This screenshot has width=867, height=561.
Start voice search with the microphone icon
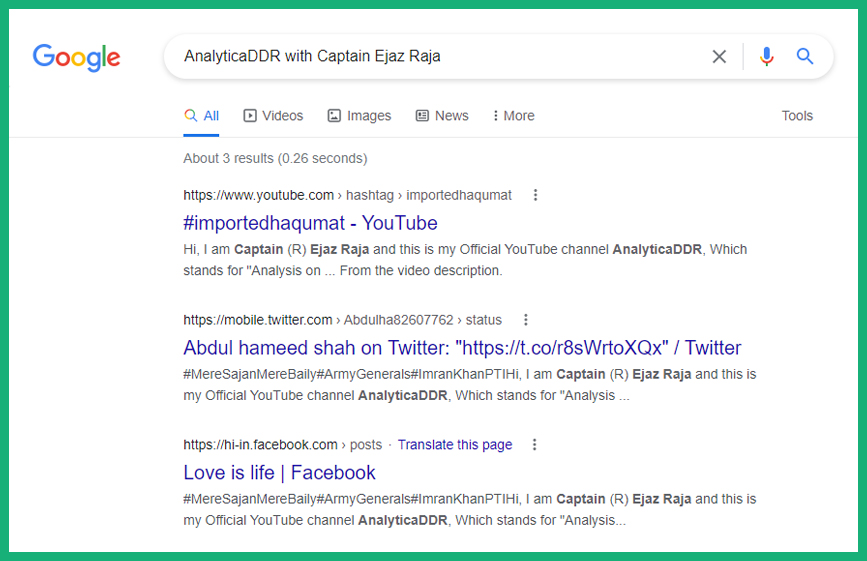click(x=766, y=56)
